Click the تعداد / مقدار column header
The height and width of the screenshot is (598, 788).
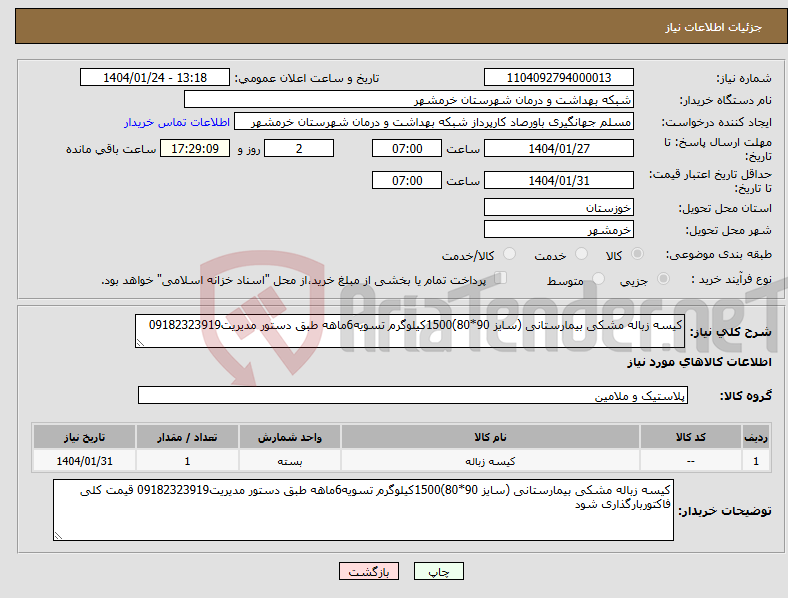pyautogui.click(x=187, y=437)
